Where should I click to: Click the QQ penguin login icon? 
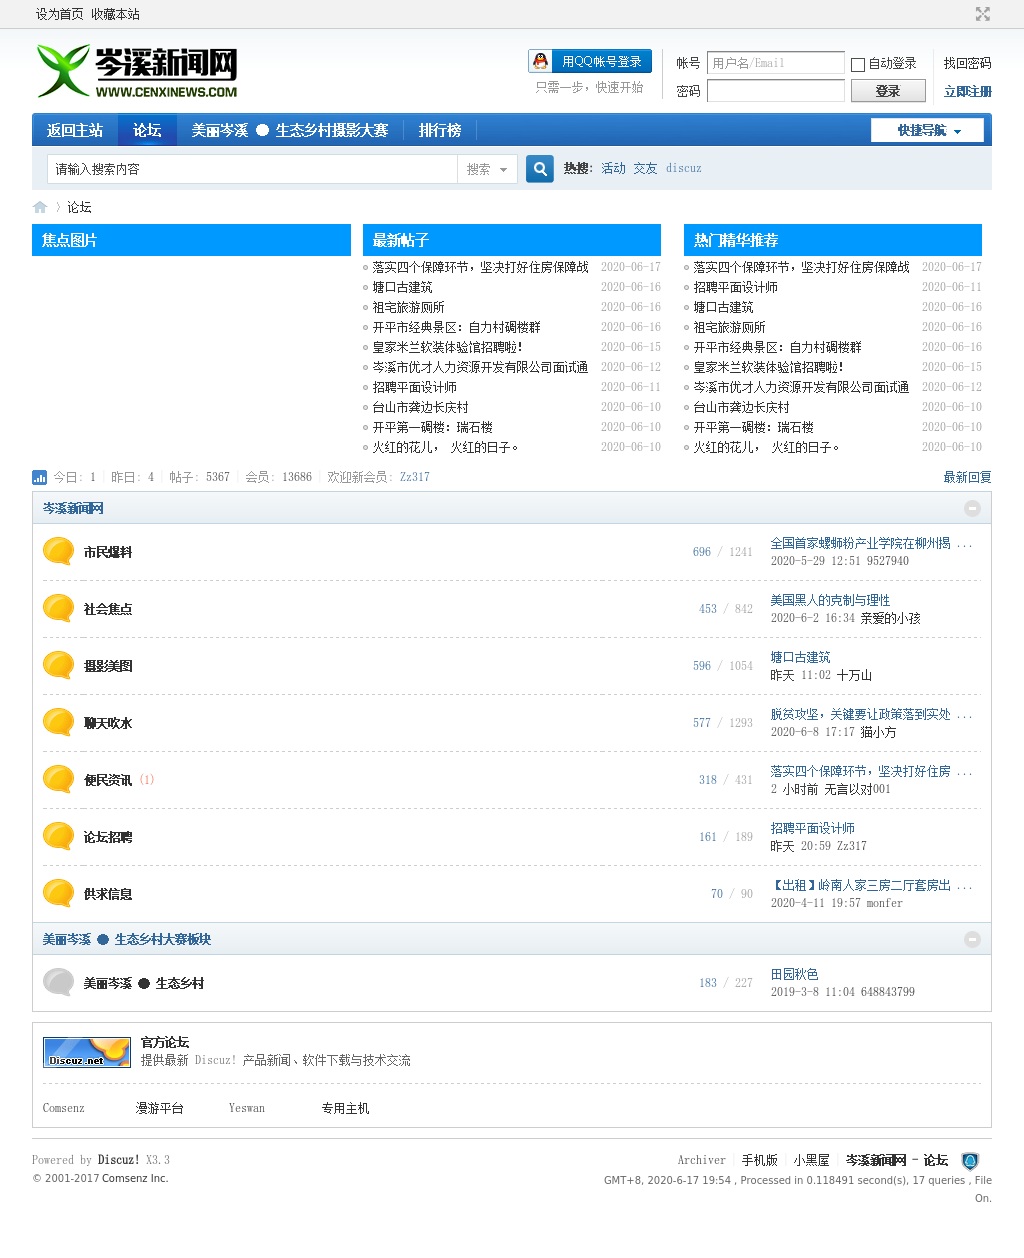[541, 61]
